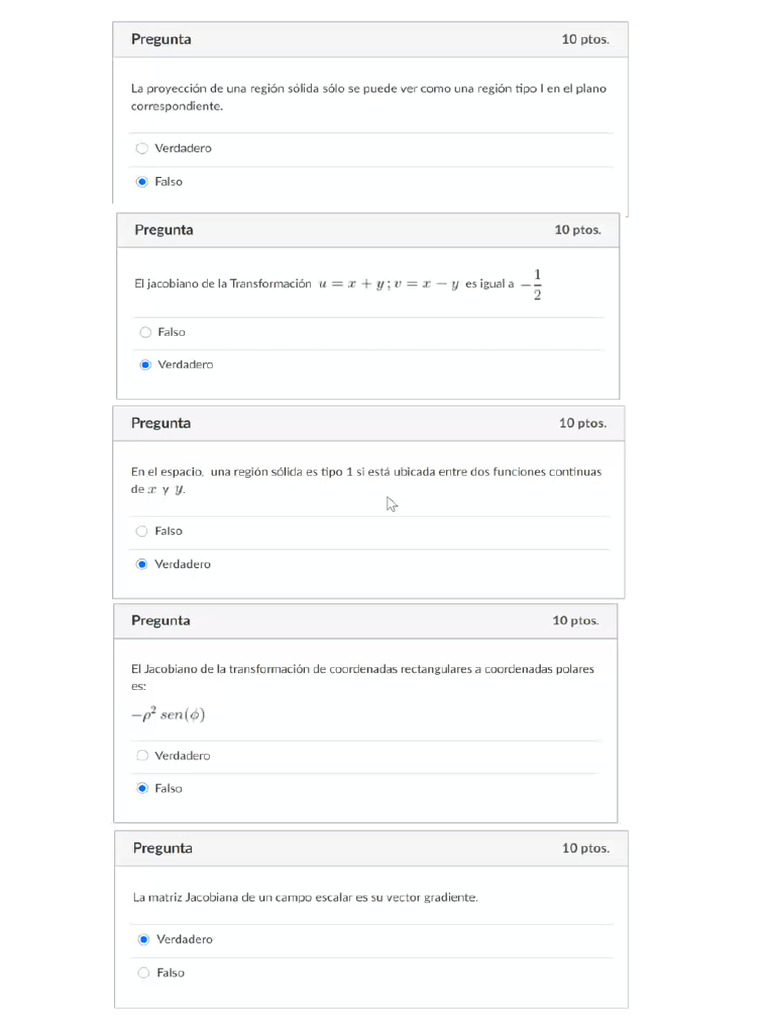Screen dimensions: 768x1024
Task: Click the Pregunta header of the polar coordinates question
Action: 161,620
